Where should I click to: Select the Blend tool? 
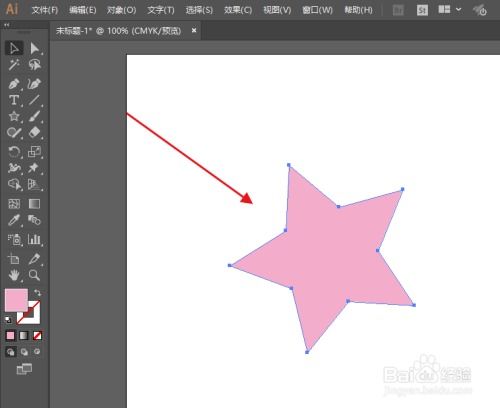[35, 220]
